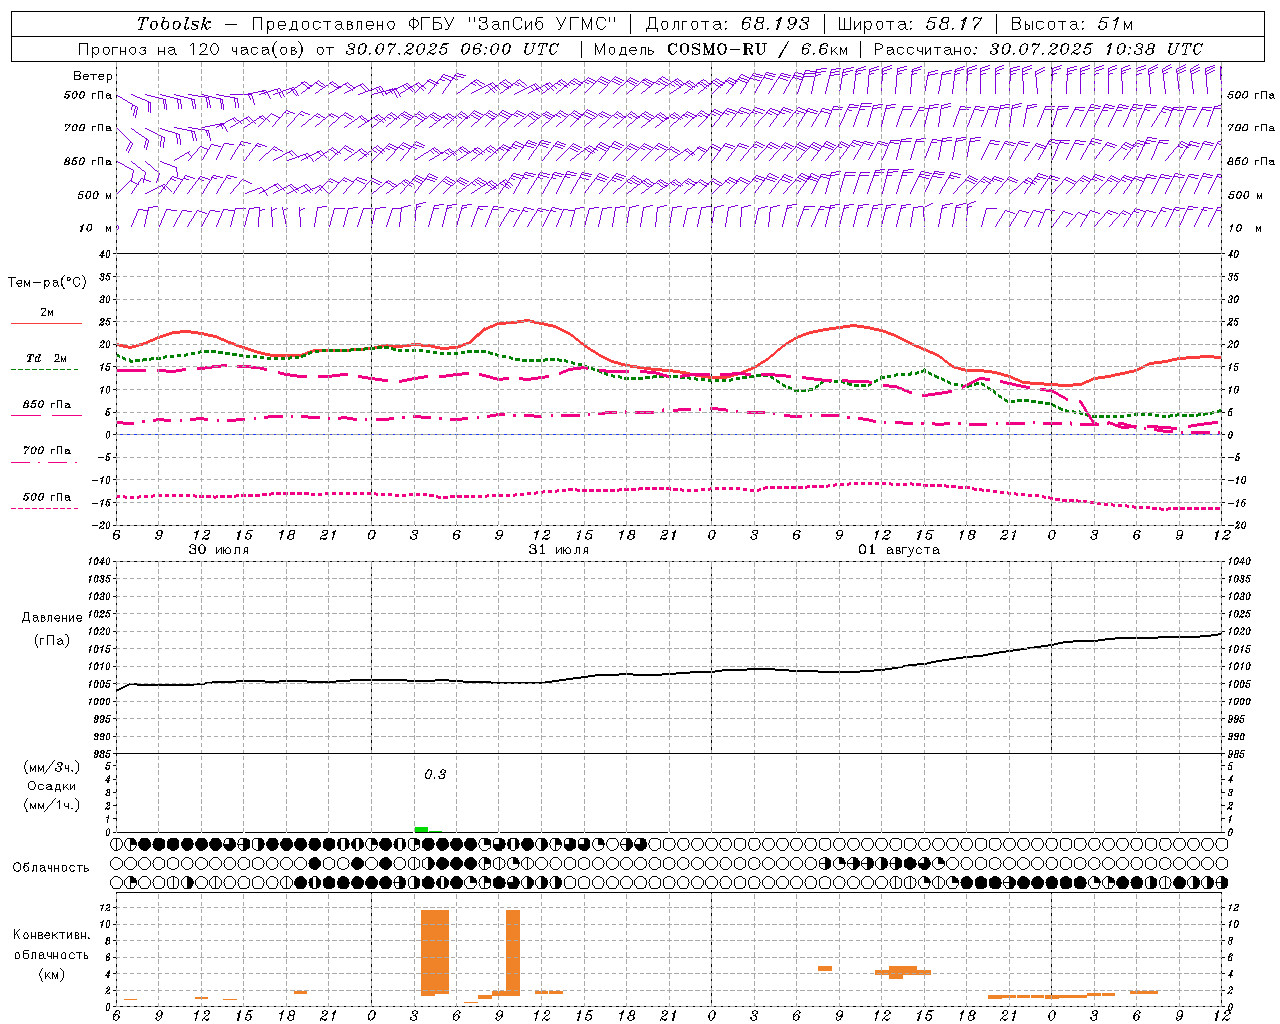Click the red solid line sample under '2м' legend
1280x1024 pixels.
(46, 324)
